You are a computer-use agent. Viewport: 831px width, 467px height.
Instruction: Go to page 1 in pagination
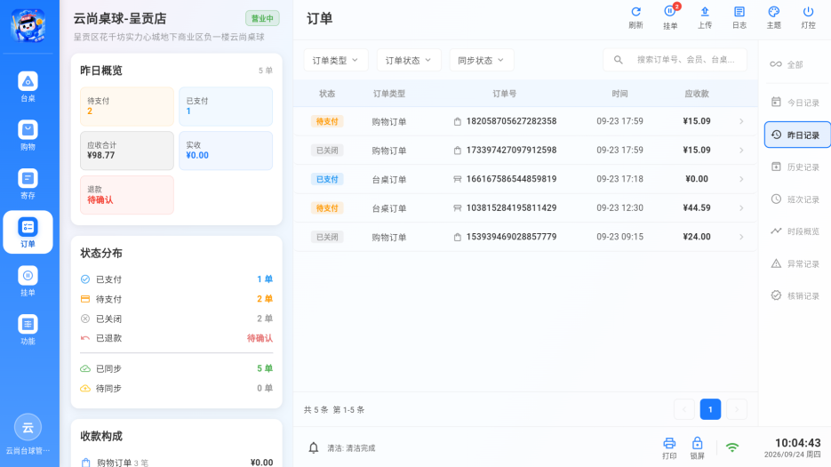click(710, 409)
